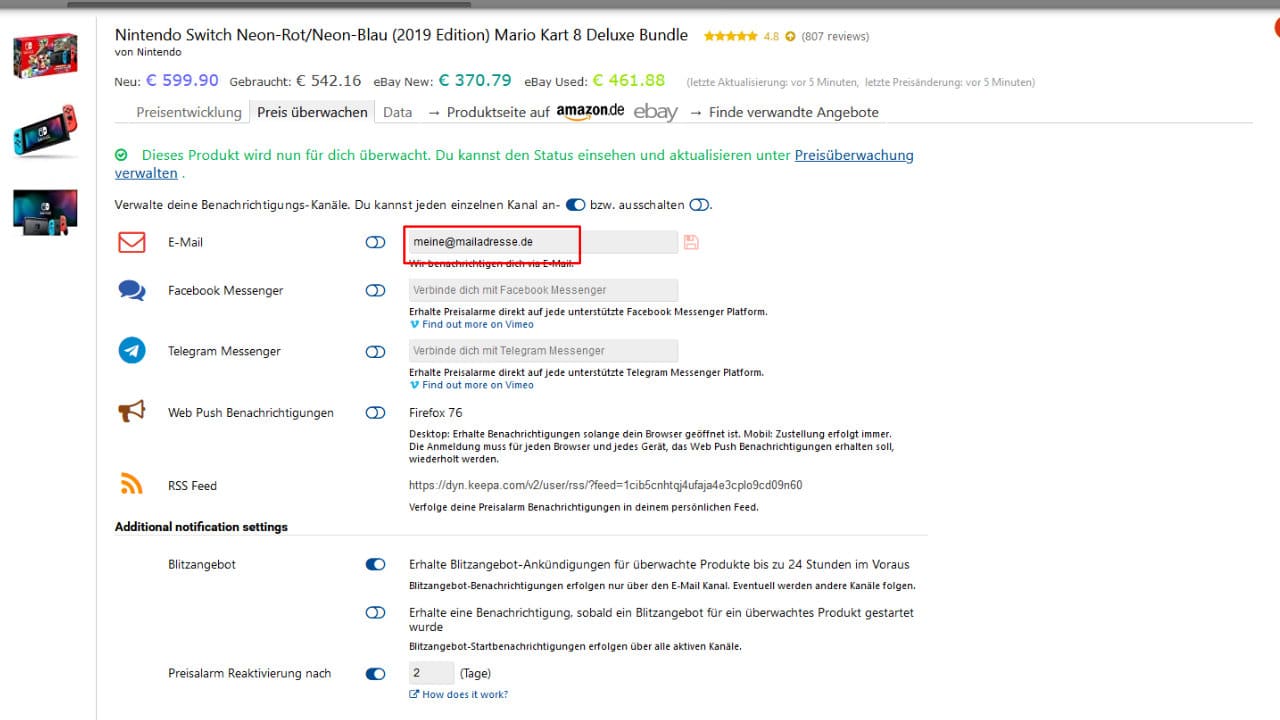
Task: Disable Blitzangebot announcements toggle
Action: click(x=375, y=564)
